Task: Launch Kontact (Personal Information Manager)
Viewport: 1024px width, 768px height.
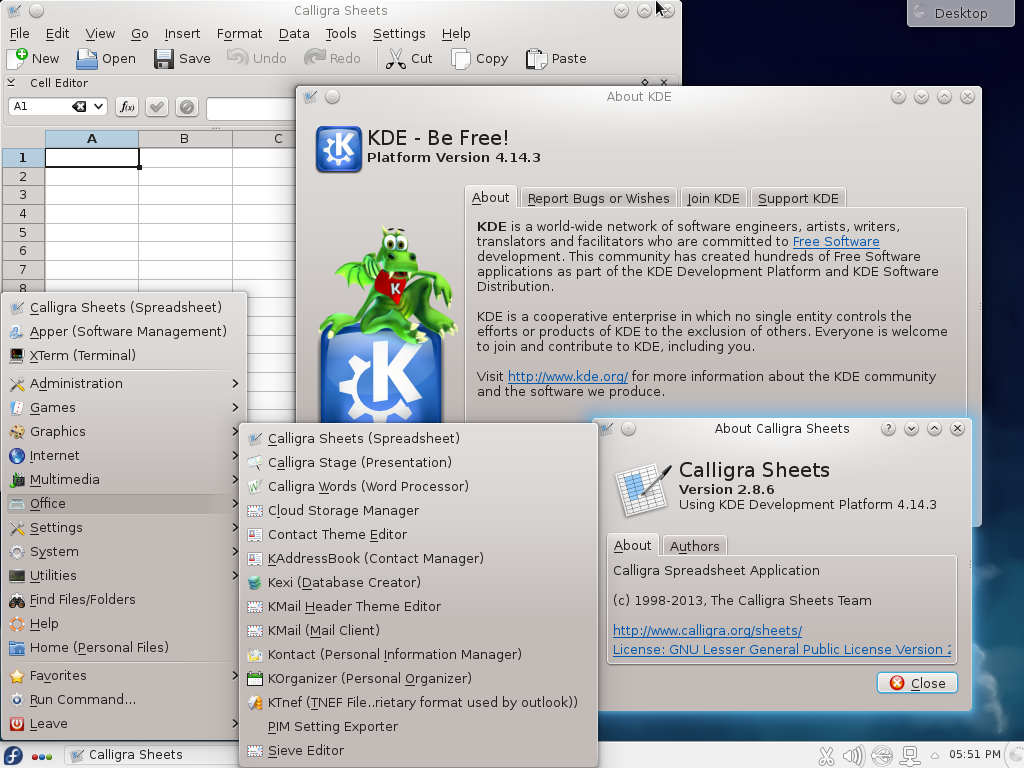Action: pyautogui.click(x=419, y=654)
